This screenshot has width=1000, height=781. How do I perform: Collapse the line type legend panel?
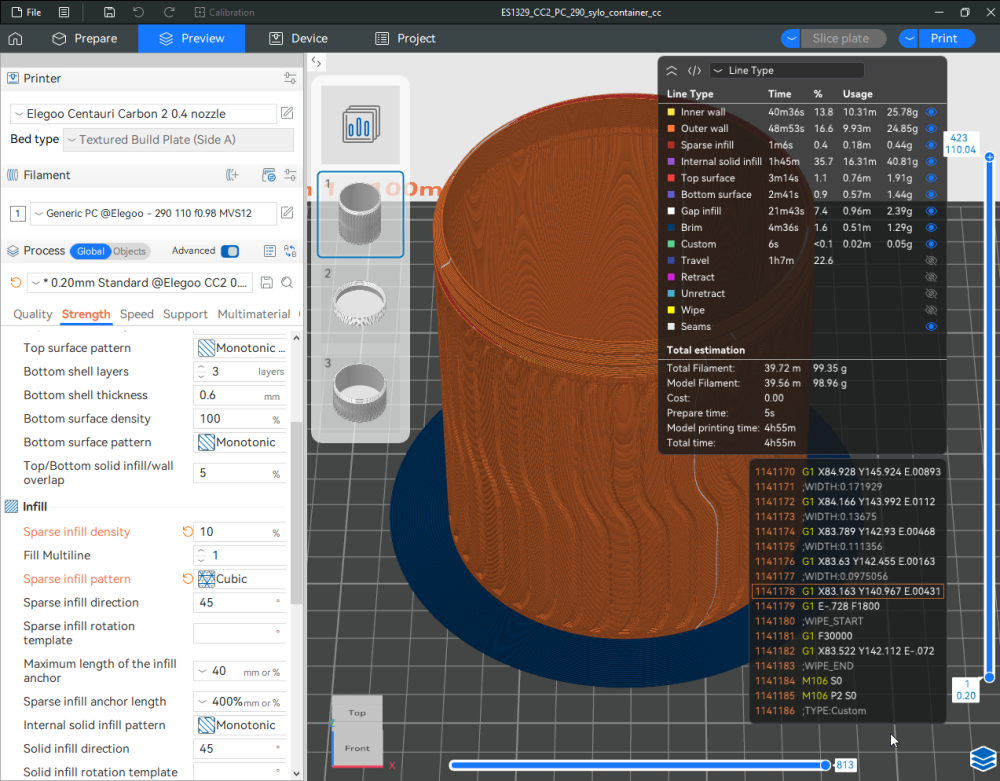coord(672,71)
